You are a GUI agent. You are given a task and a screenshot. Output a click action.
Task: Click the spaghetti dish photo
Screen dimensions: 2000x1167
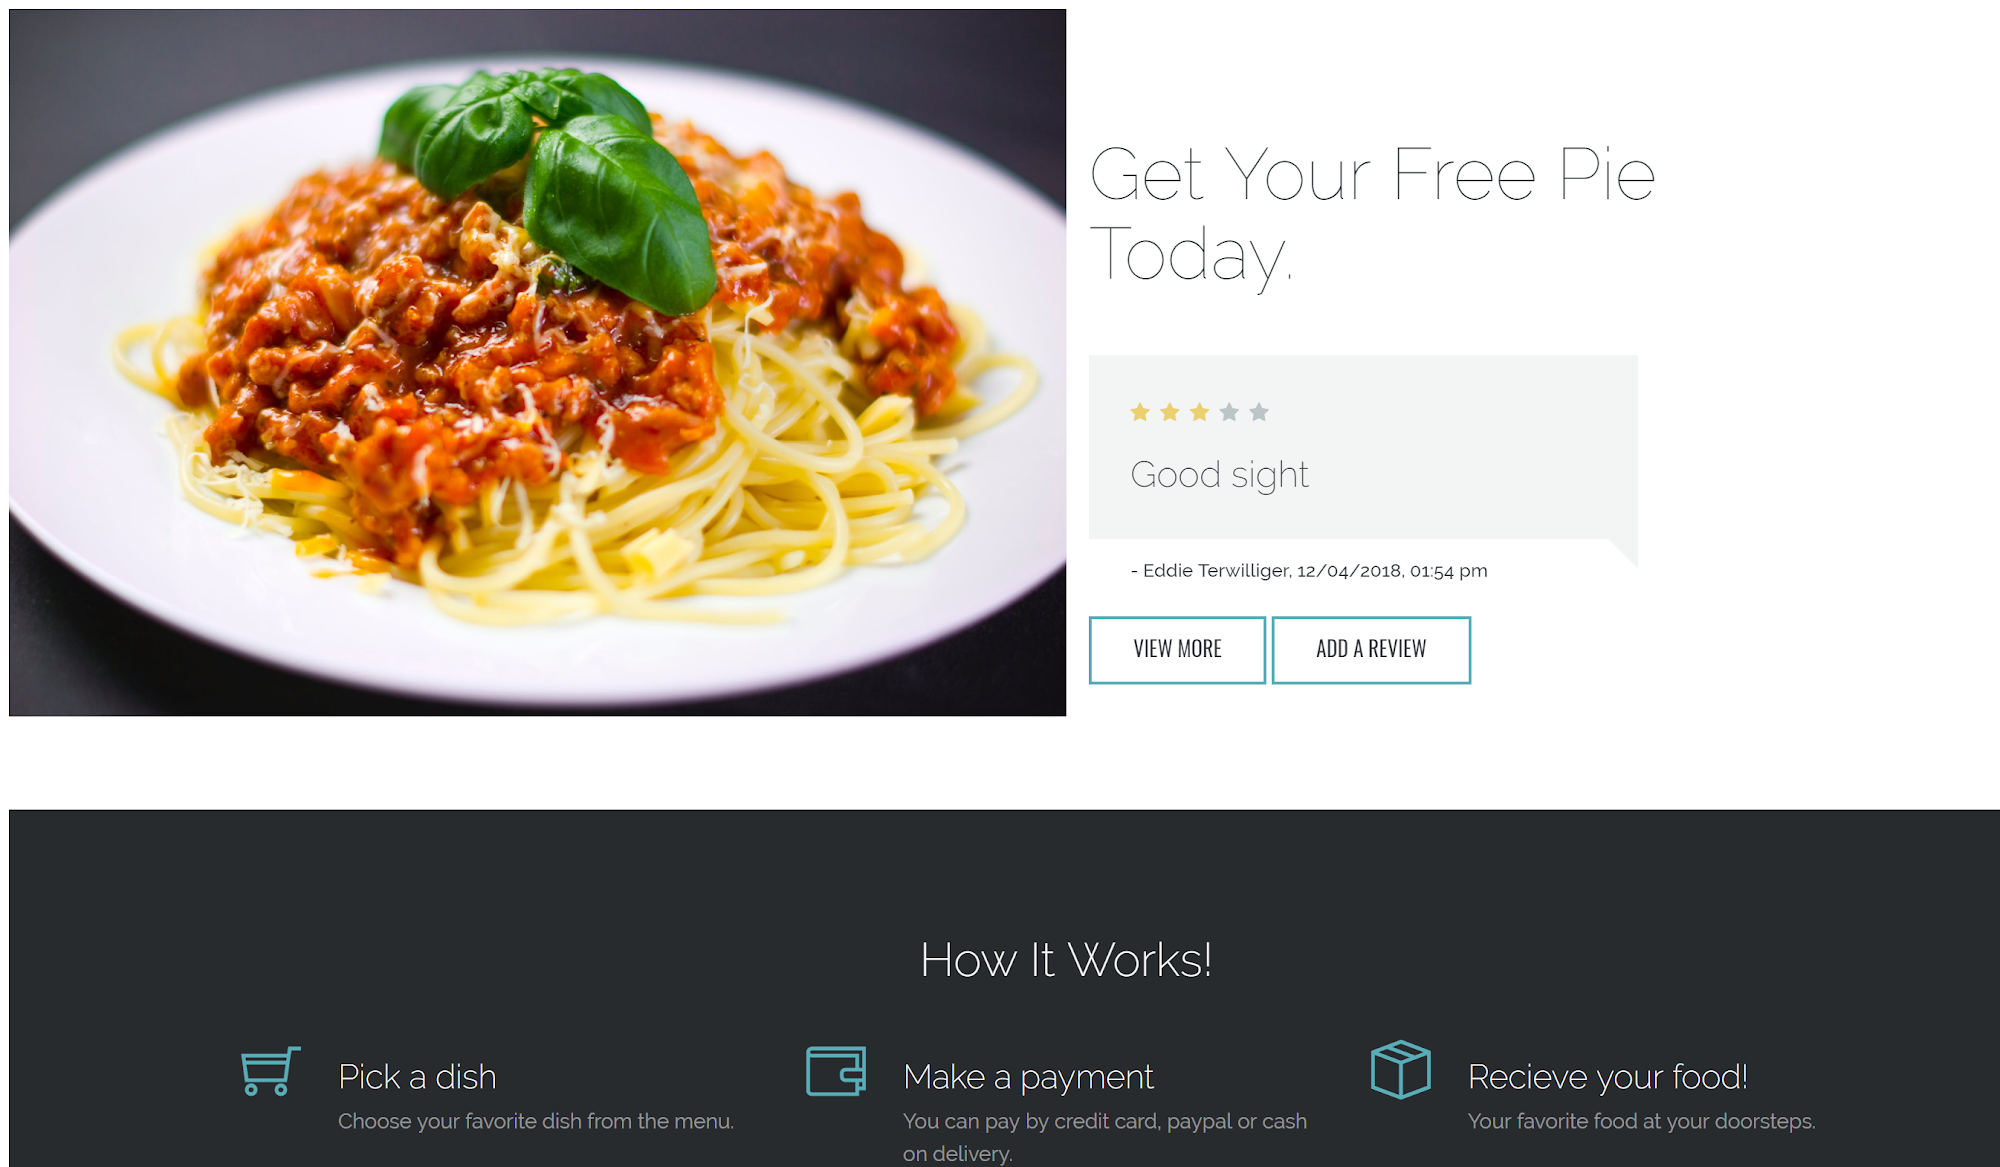click(538, 363)
